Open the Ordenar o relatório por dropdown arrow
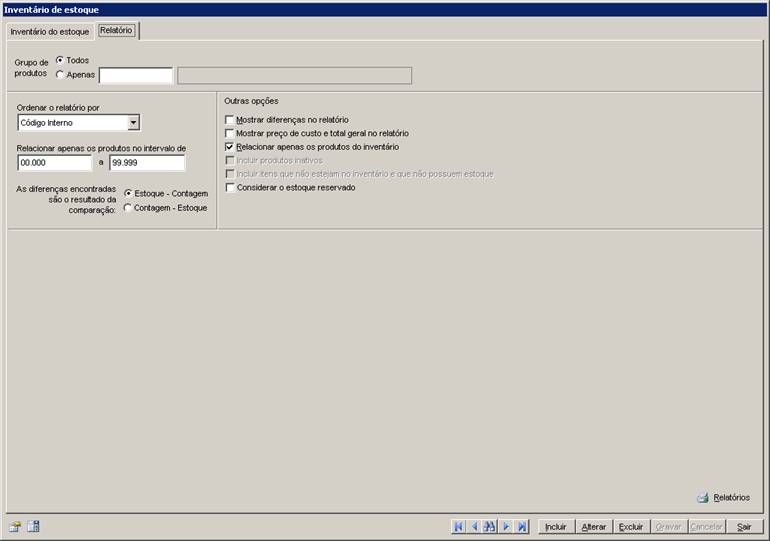770x541 pixels. click(x=134, y=123)
